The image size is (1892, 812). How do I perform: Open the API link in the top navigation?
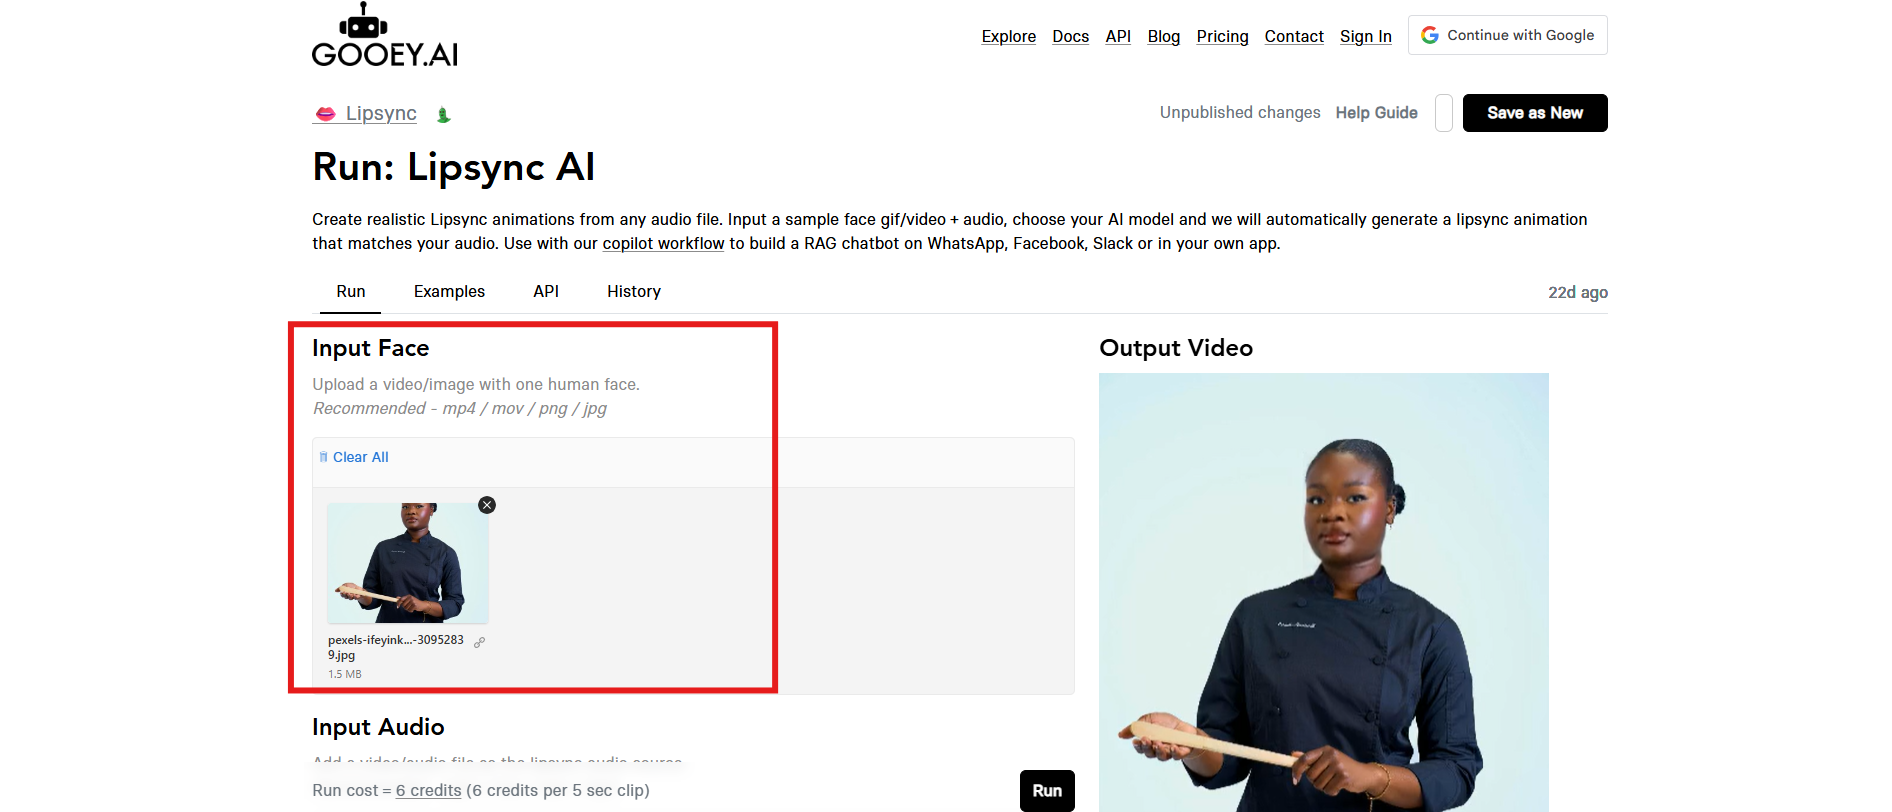(x=1118, y=36)
